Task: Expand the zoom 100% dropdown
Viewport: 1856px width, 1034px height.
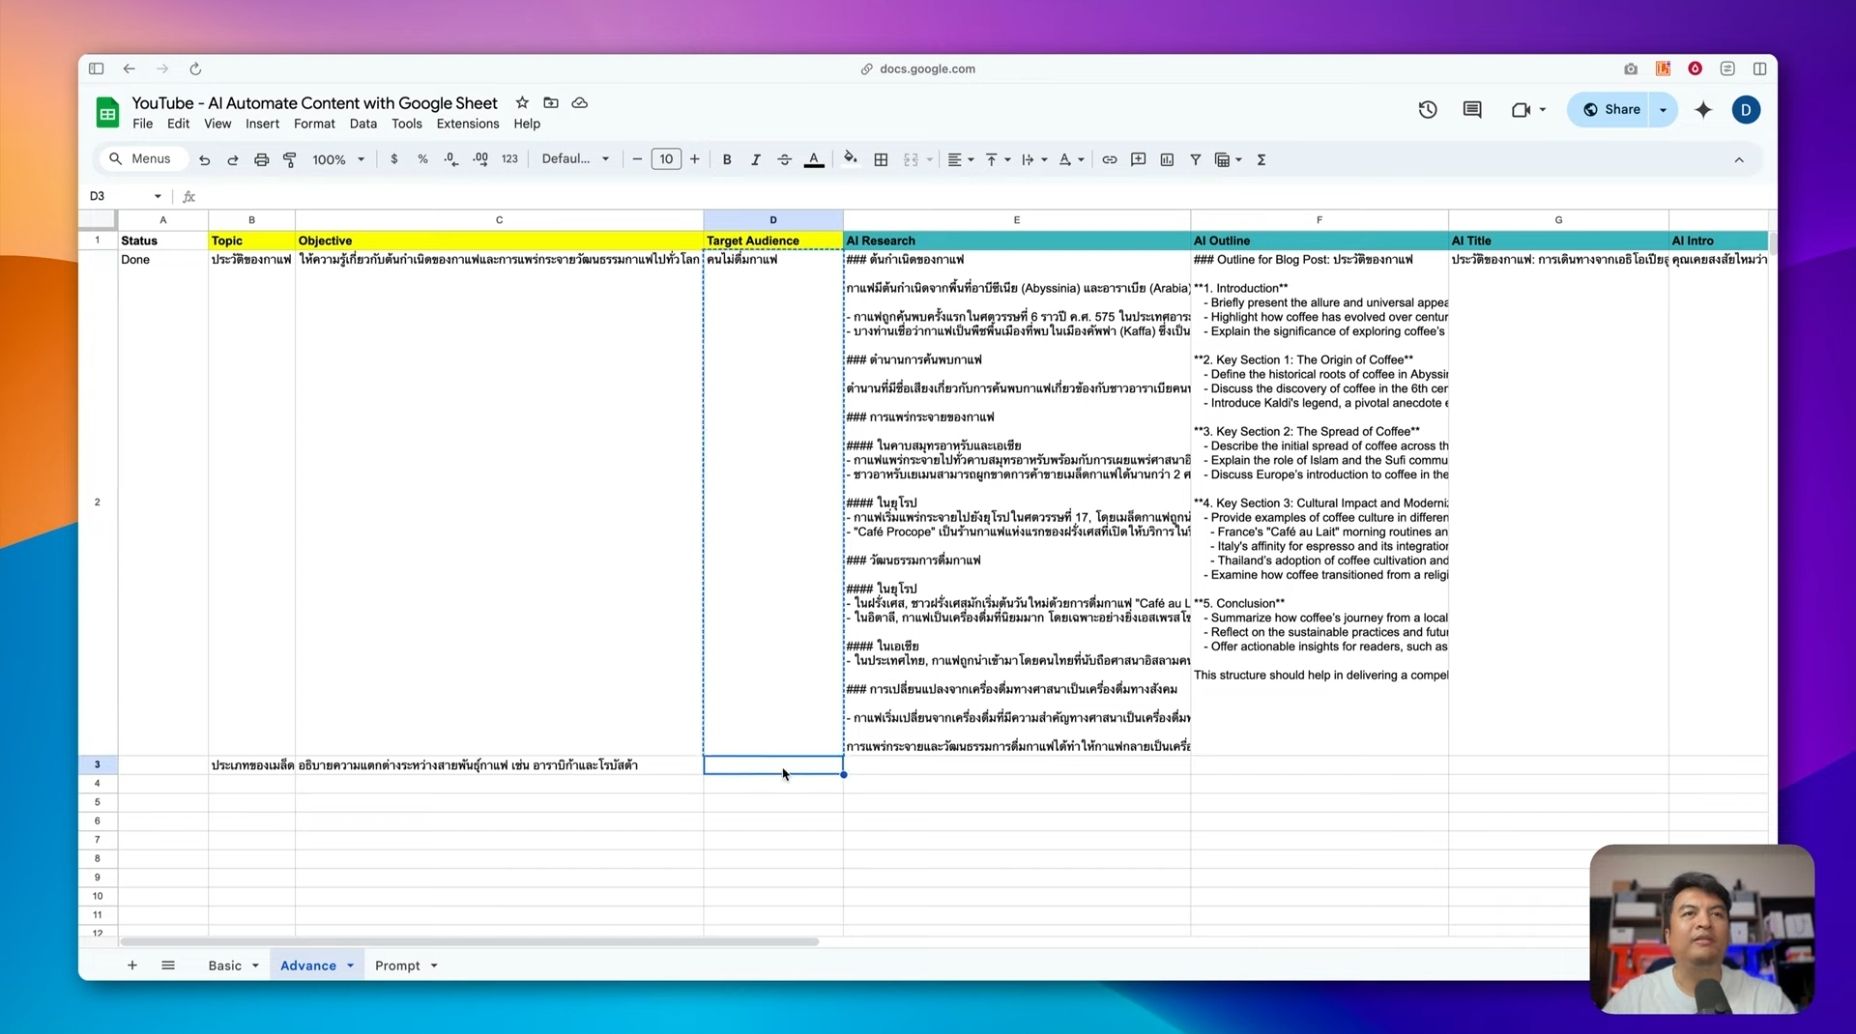Action: click(338, 160)
